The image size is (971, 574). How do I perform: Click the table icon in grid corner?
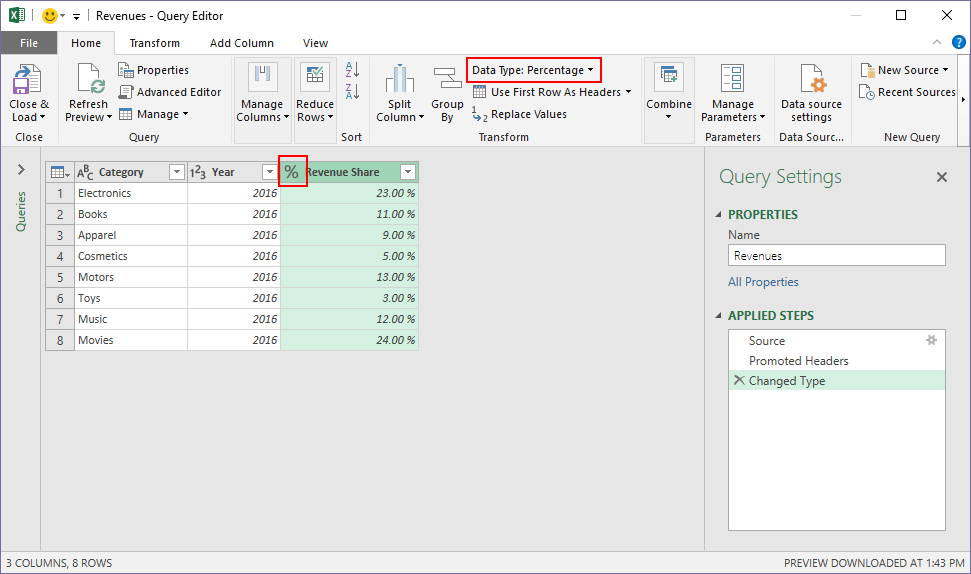click(x=59, y=172)
